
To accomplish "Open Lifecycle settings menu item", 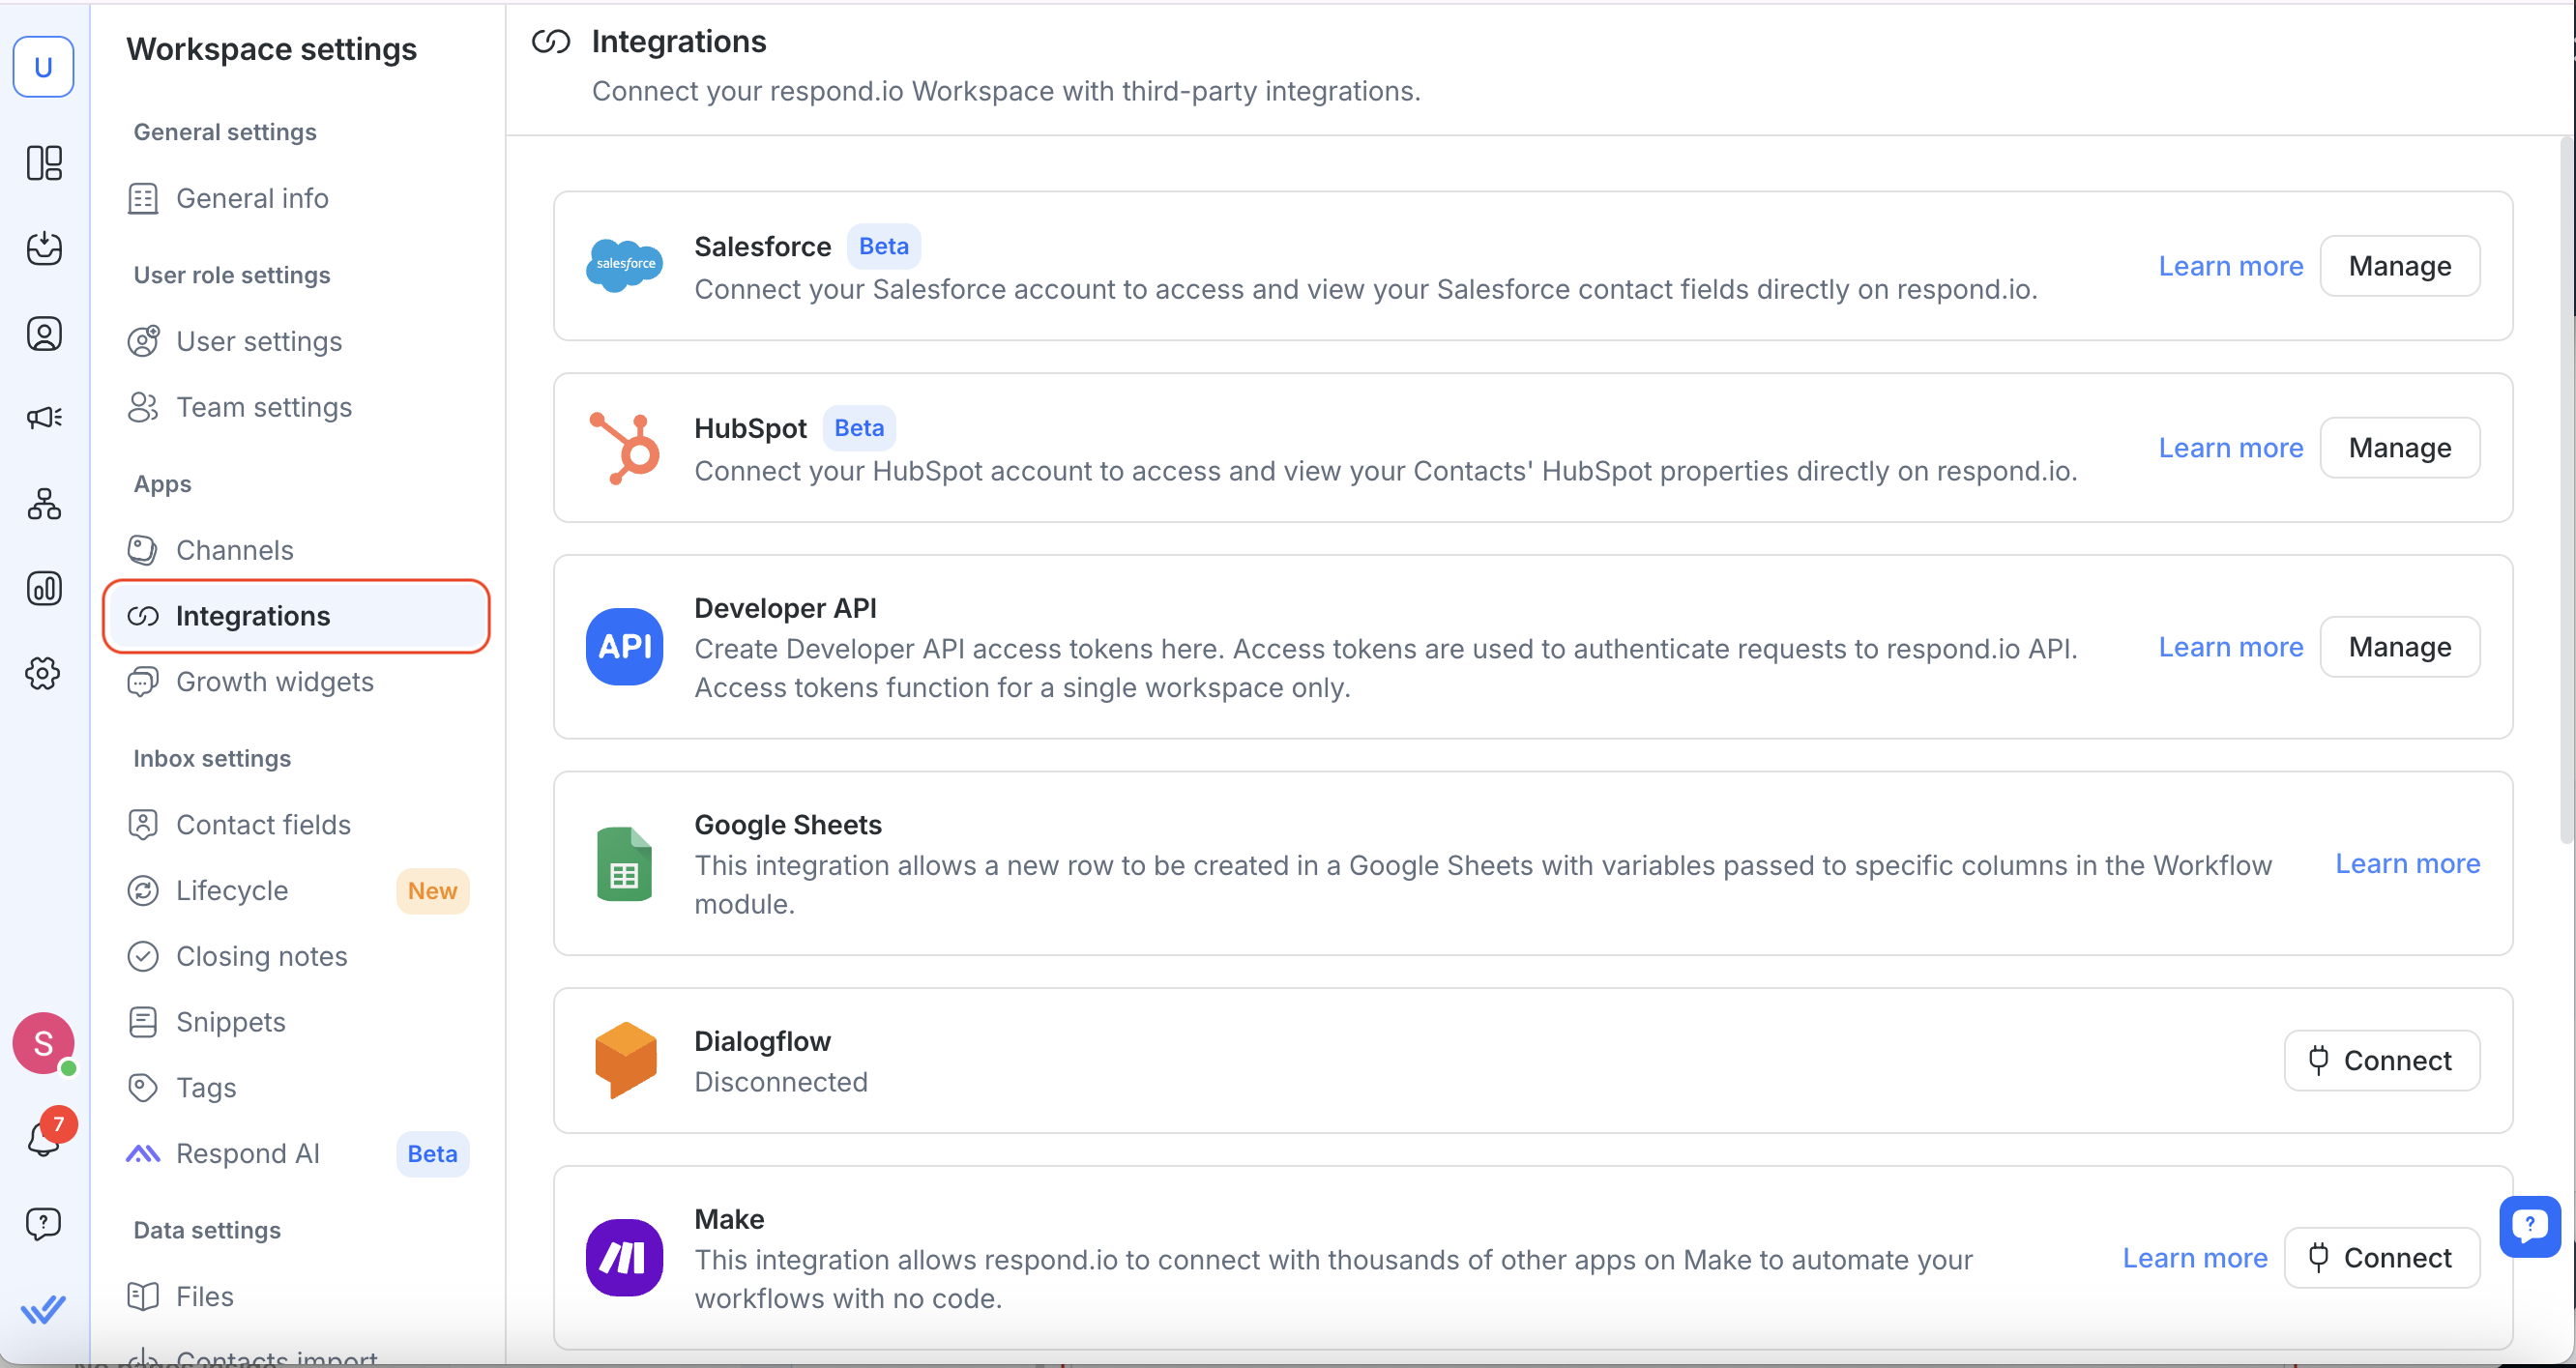I will tap(232, 890).
